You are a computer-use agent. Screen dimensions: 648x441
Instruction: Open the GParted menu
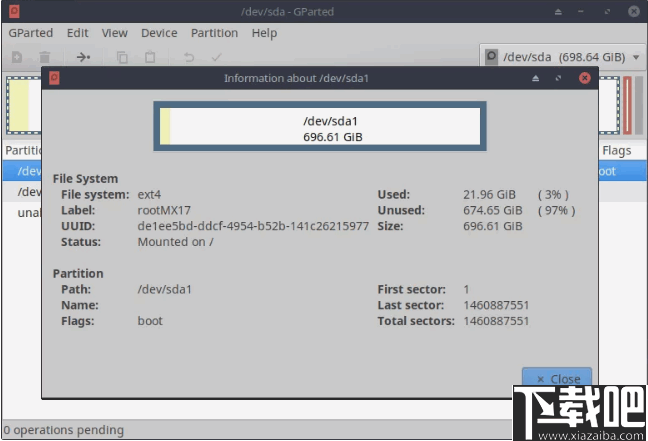[x=31, y=33]
